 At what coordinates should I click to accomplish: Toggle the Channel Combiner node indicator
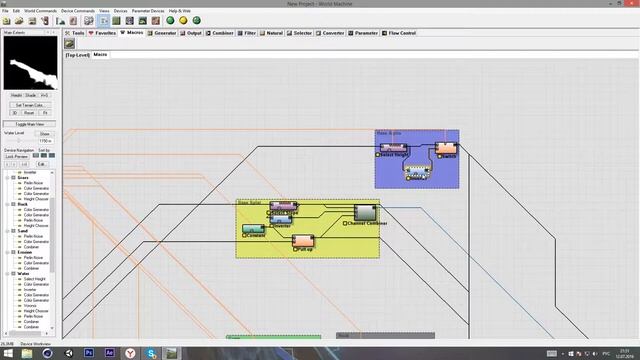pyautogui.click(x=345, y=223)
